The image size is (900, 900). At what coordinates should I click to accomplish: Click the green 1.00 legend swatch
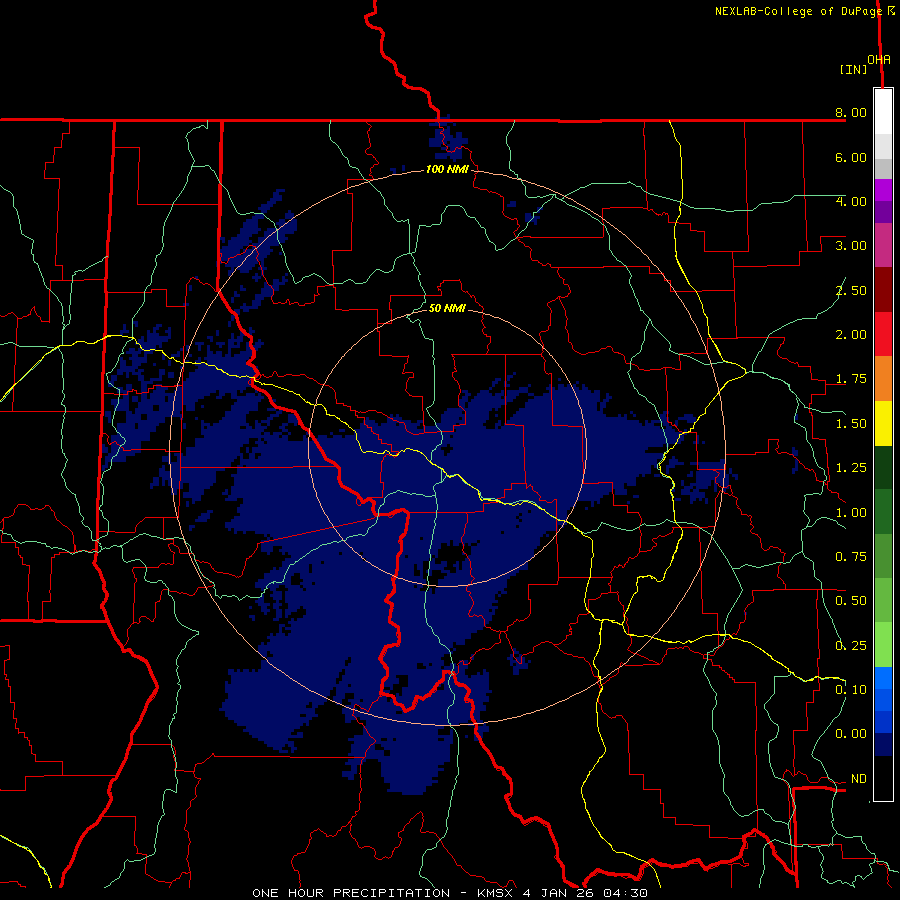point(883,512)
